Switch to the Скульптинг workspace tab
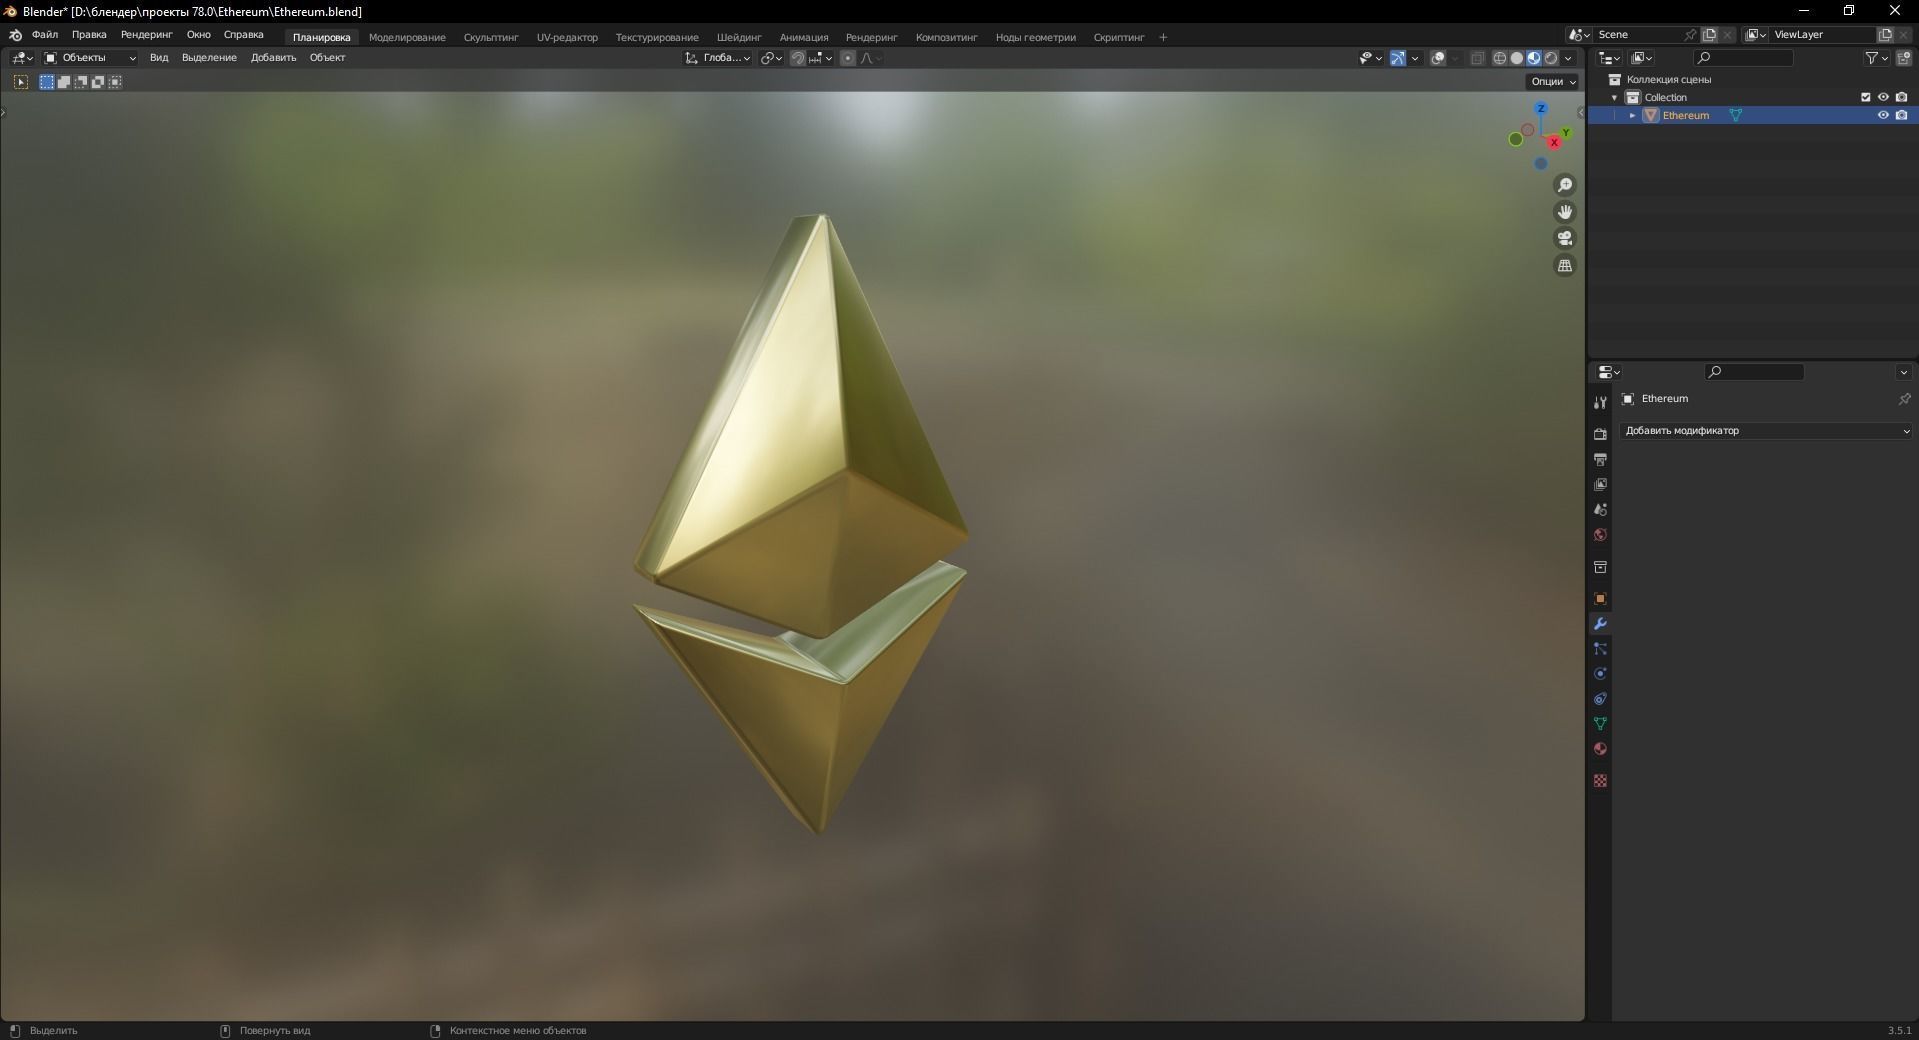Image resolution: width=1919 pixels, height=1040 pixels. point(491,38)
